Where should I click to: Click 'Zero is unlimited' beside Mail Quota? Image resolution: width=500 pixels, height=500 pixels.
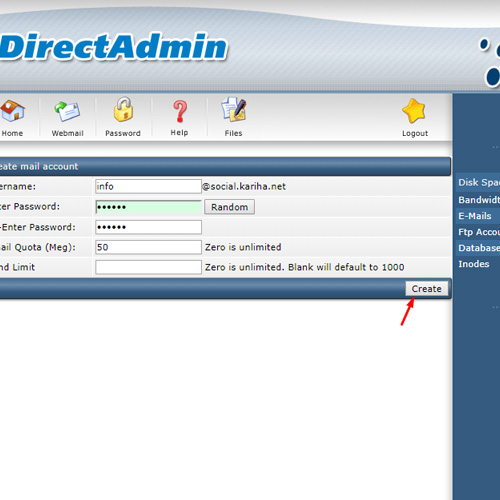coord(243,247)
